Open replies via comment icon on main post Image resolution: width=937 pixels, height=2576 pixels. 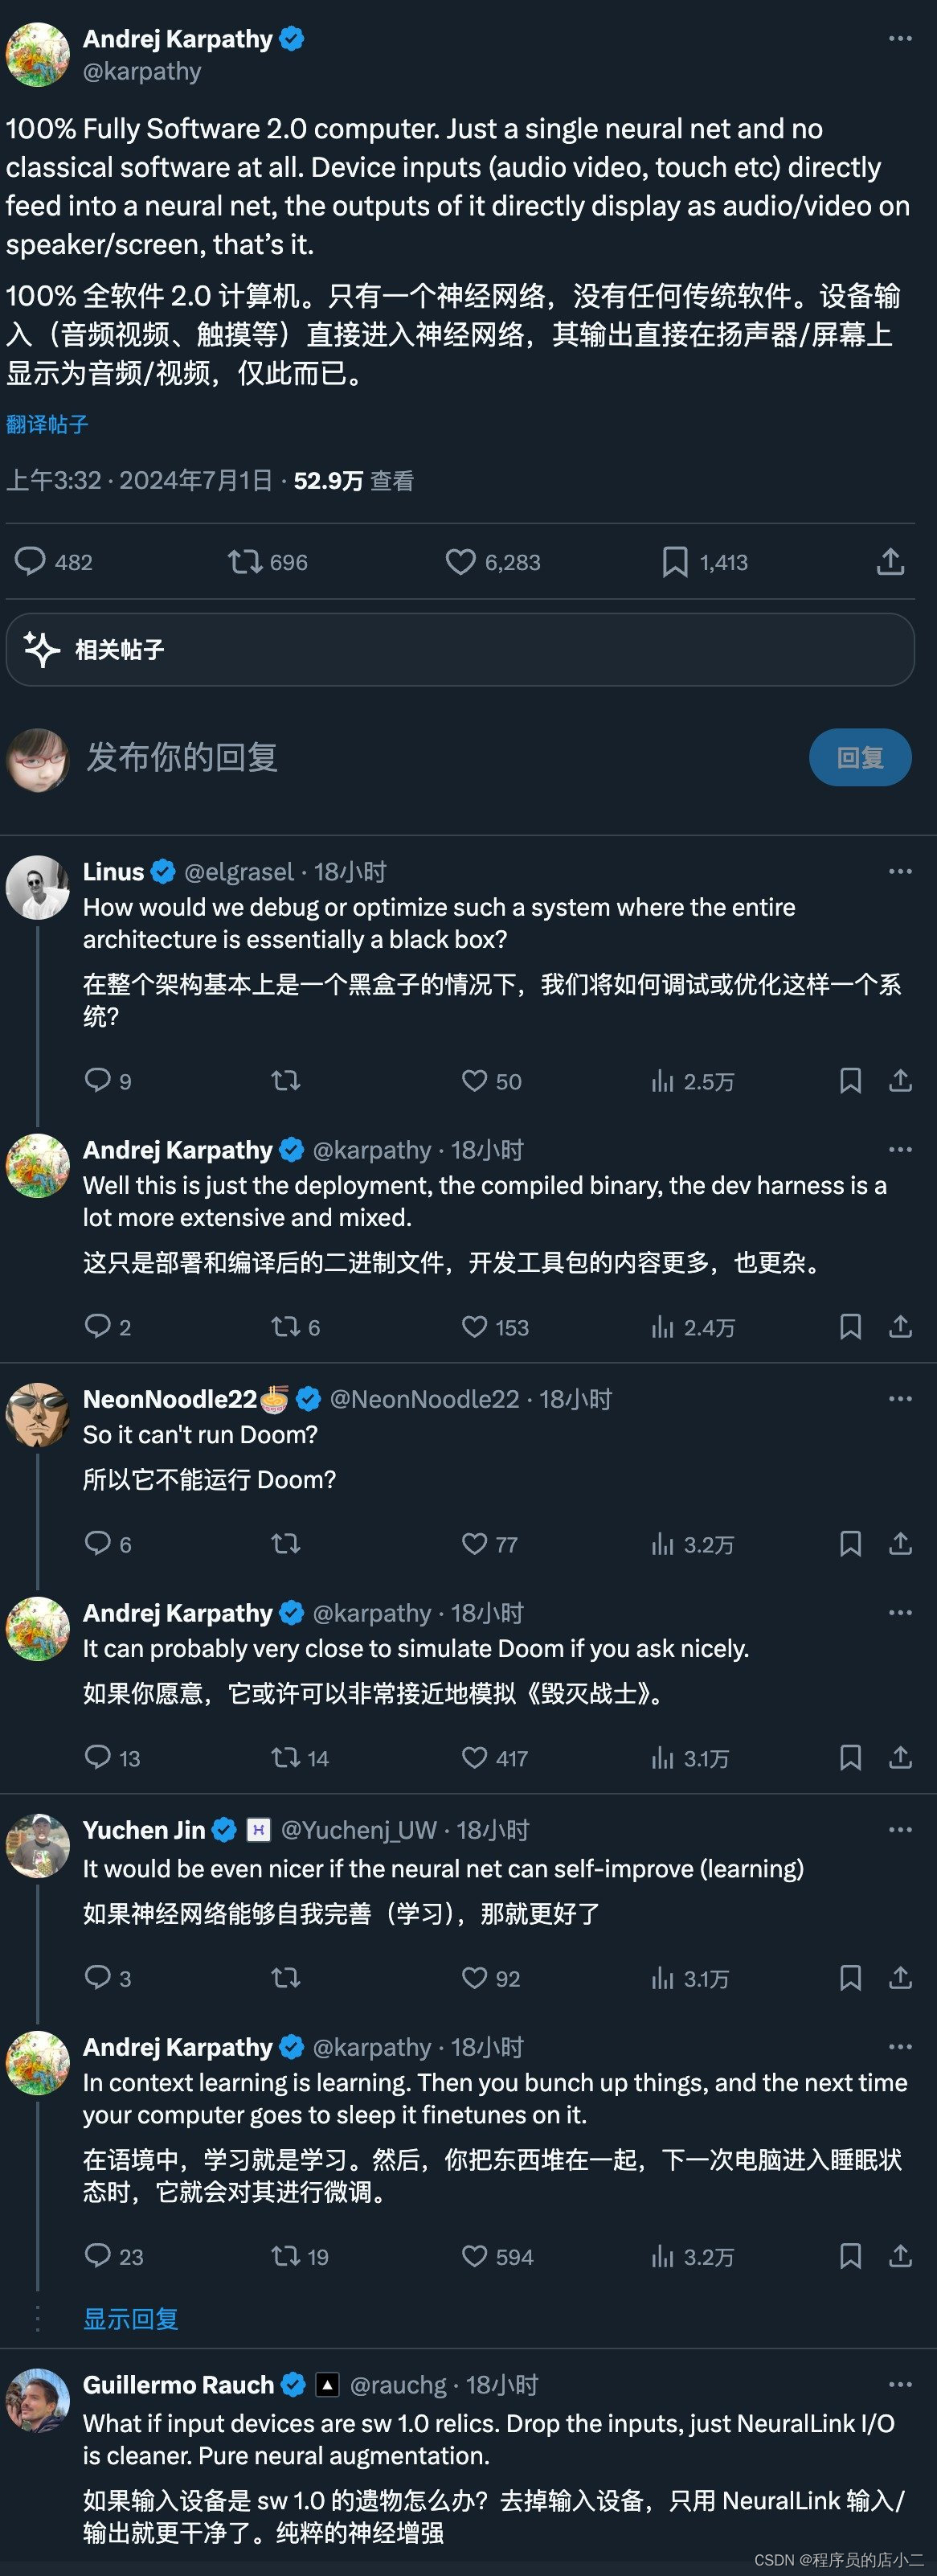point(33,562)
